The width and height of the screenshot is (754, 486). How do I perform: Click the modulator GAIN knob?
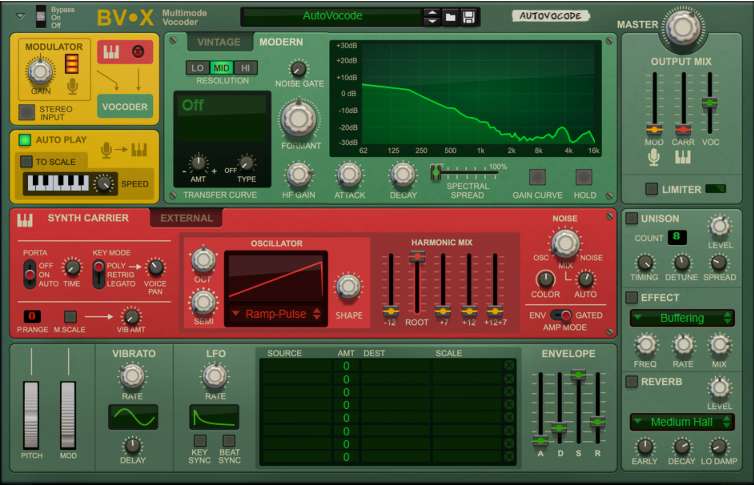click(40, 72)
